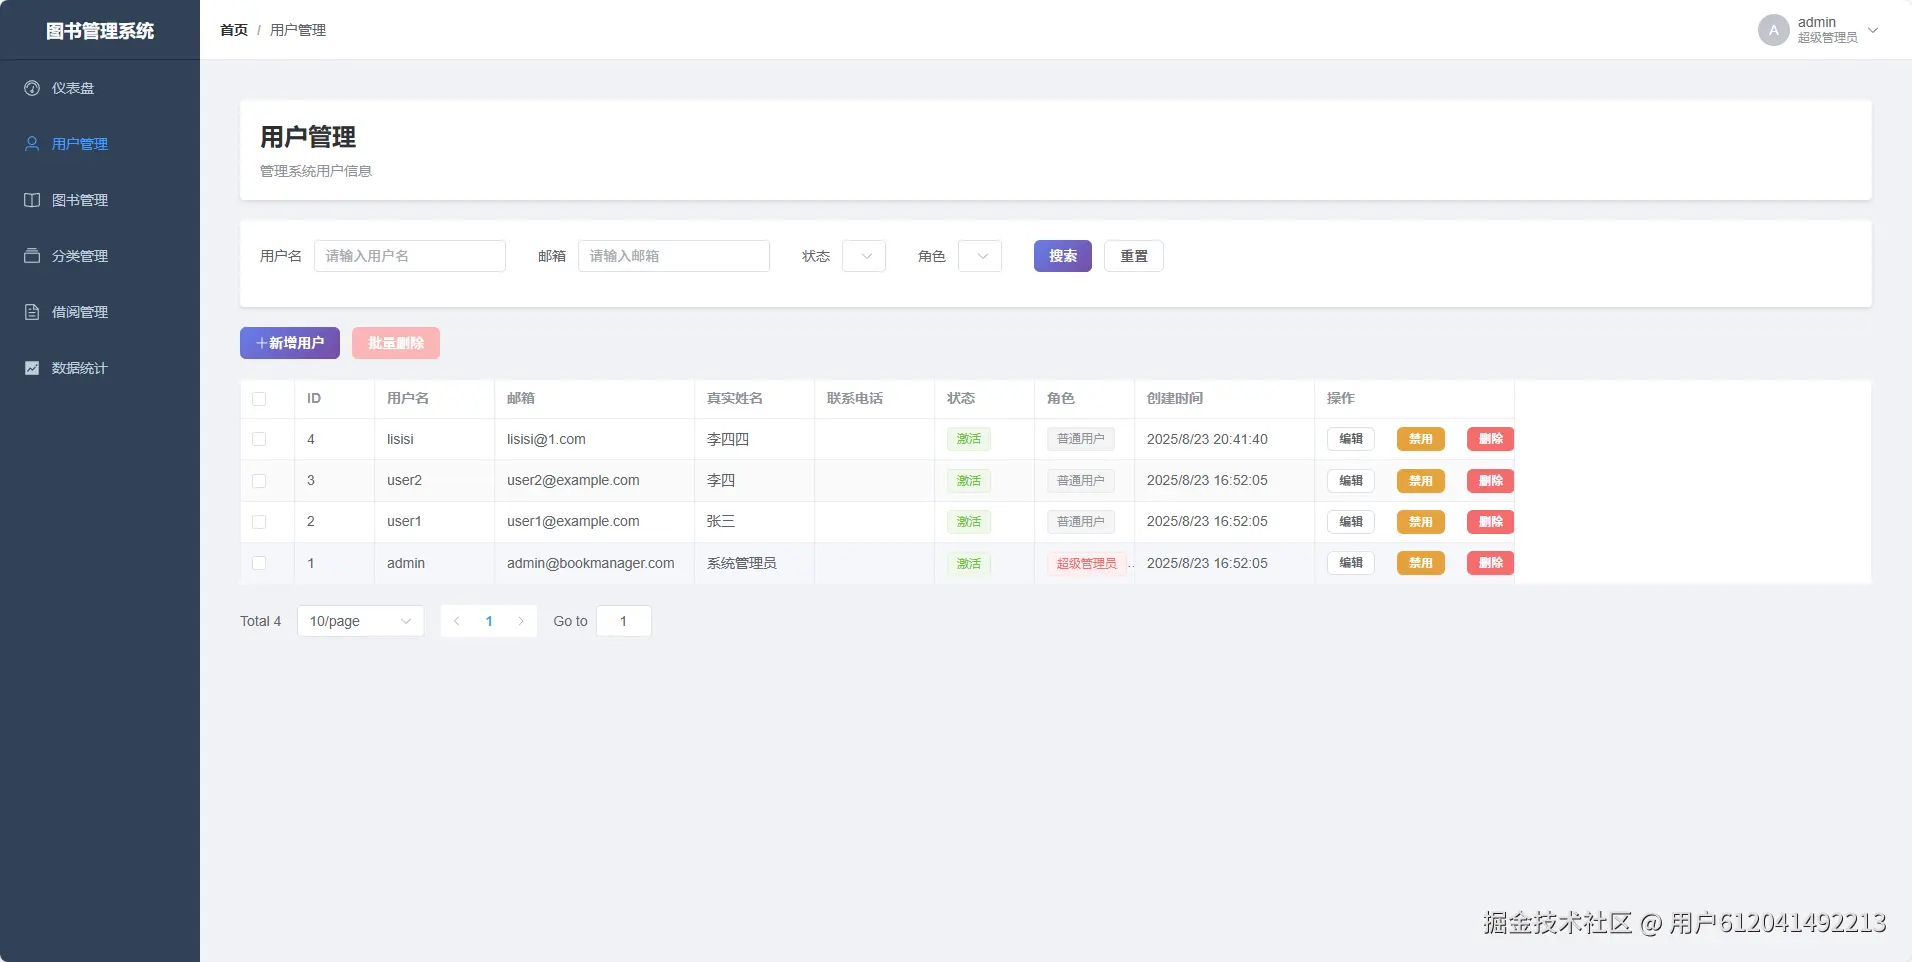Screen dimensions: 1912x962
Task: Check the row checkbox for user2
Action: [259, 481]
